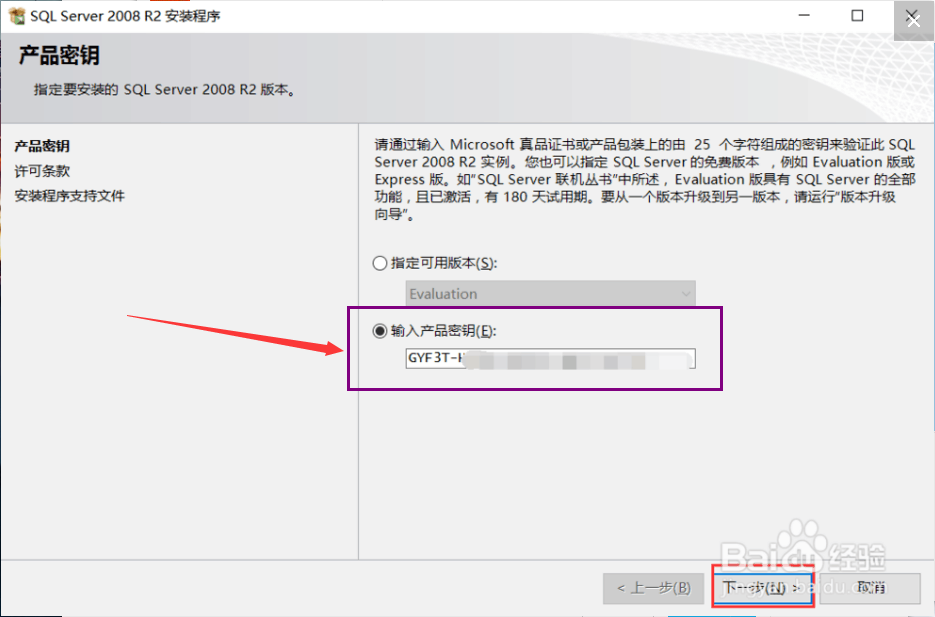This screenshot has width=935, height=617.
Task: Click the product key description paragraph
Action: [x=645, y=179]
